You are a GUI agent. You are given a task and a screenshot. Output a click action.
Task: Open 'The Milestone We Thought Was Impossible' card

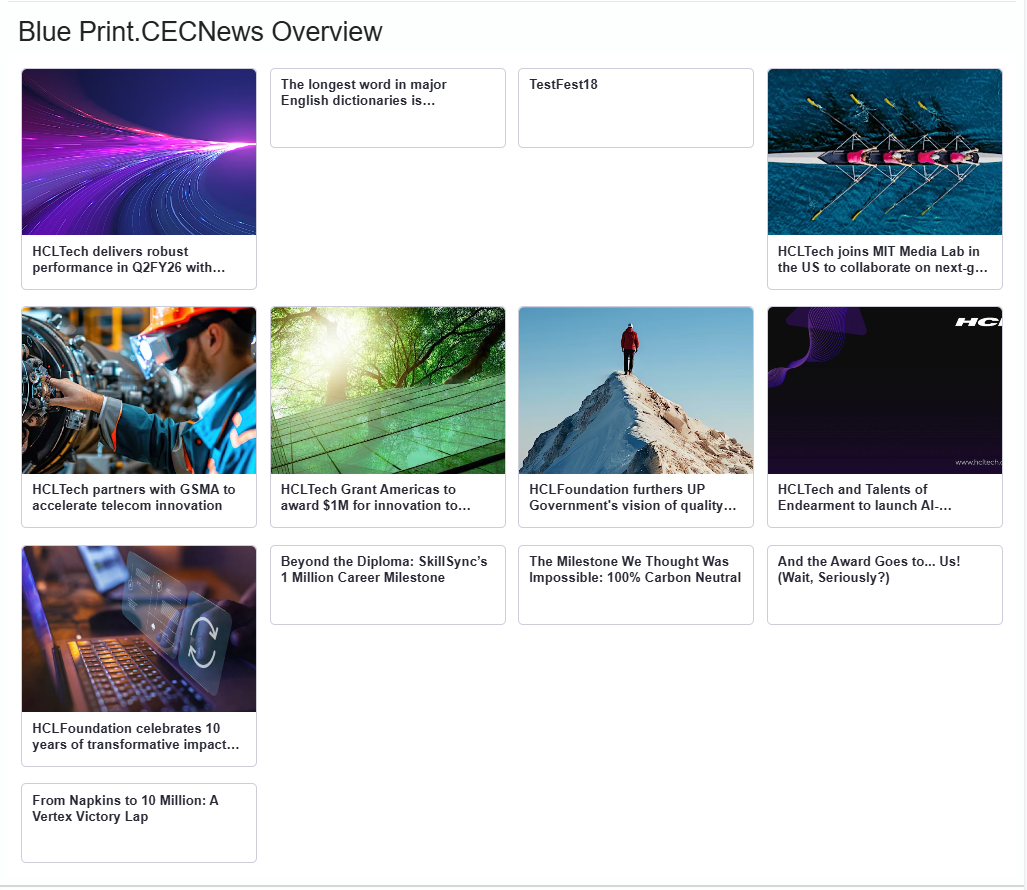pos(636,585)
